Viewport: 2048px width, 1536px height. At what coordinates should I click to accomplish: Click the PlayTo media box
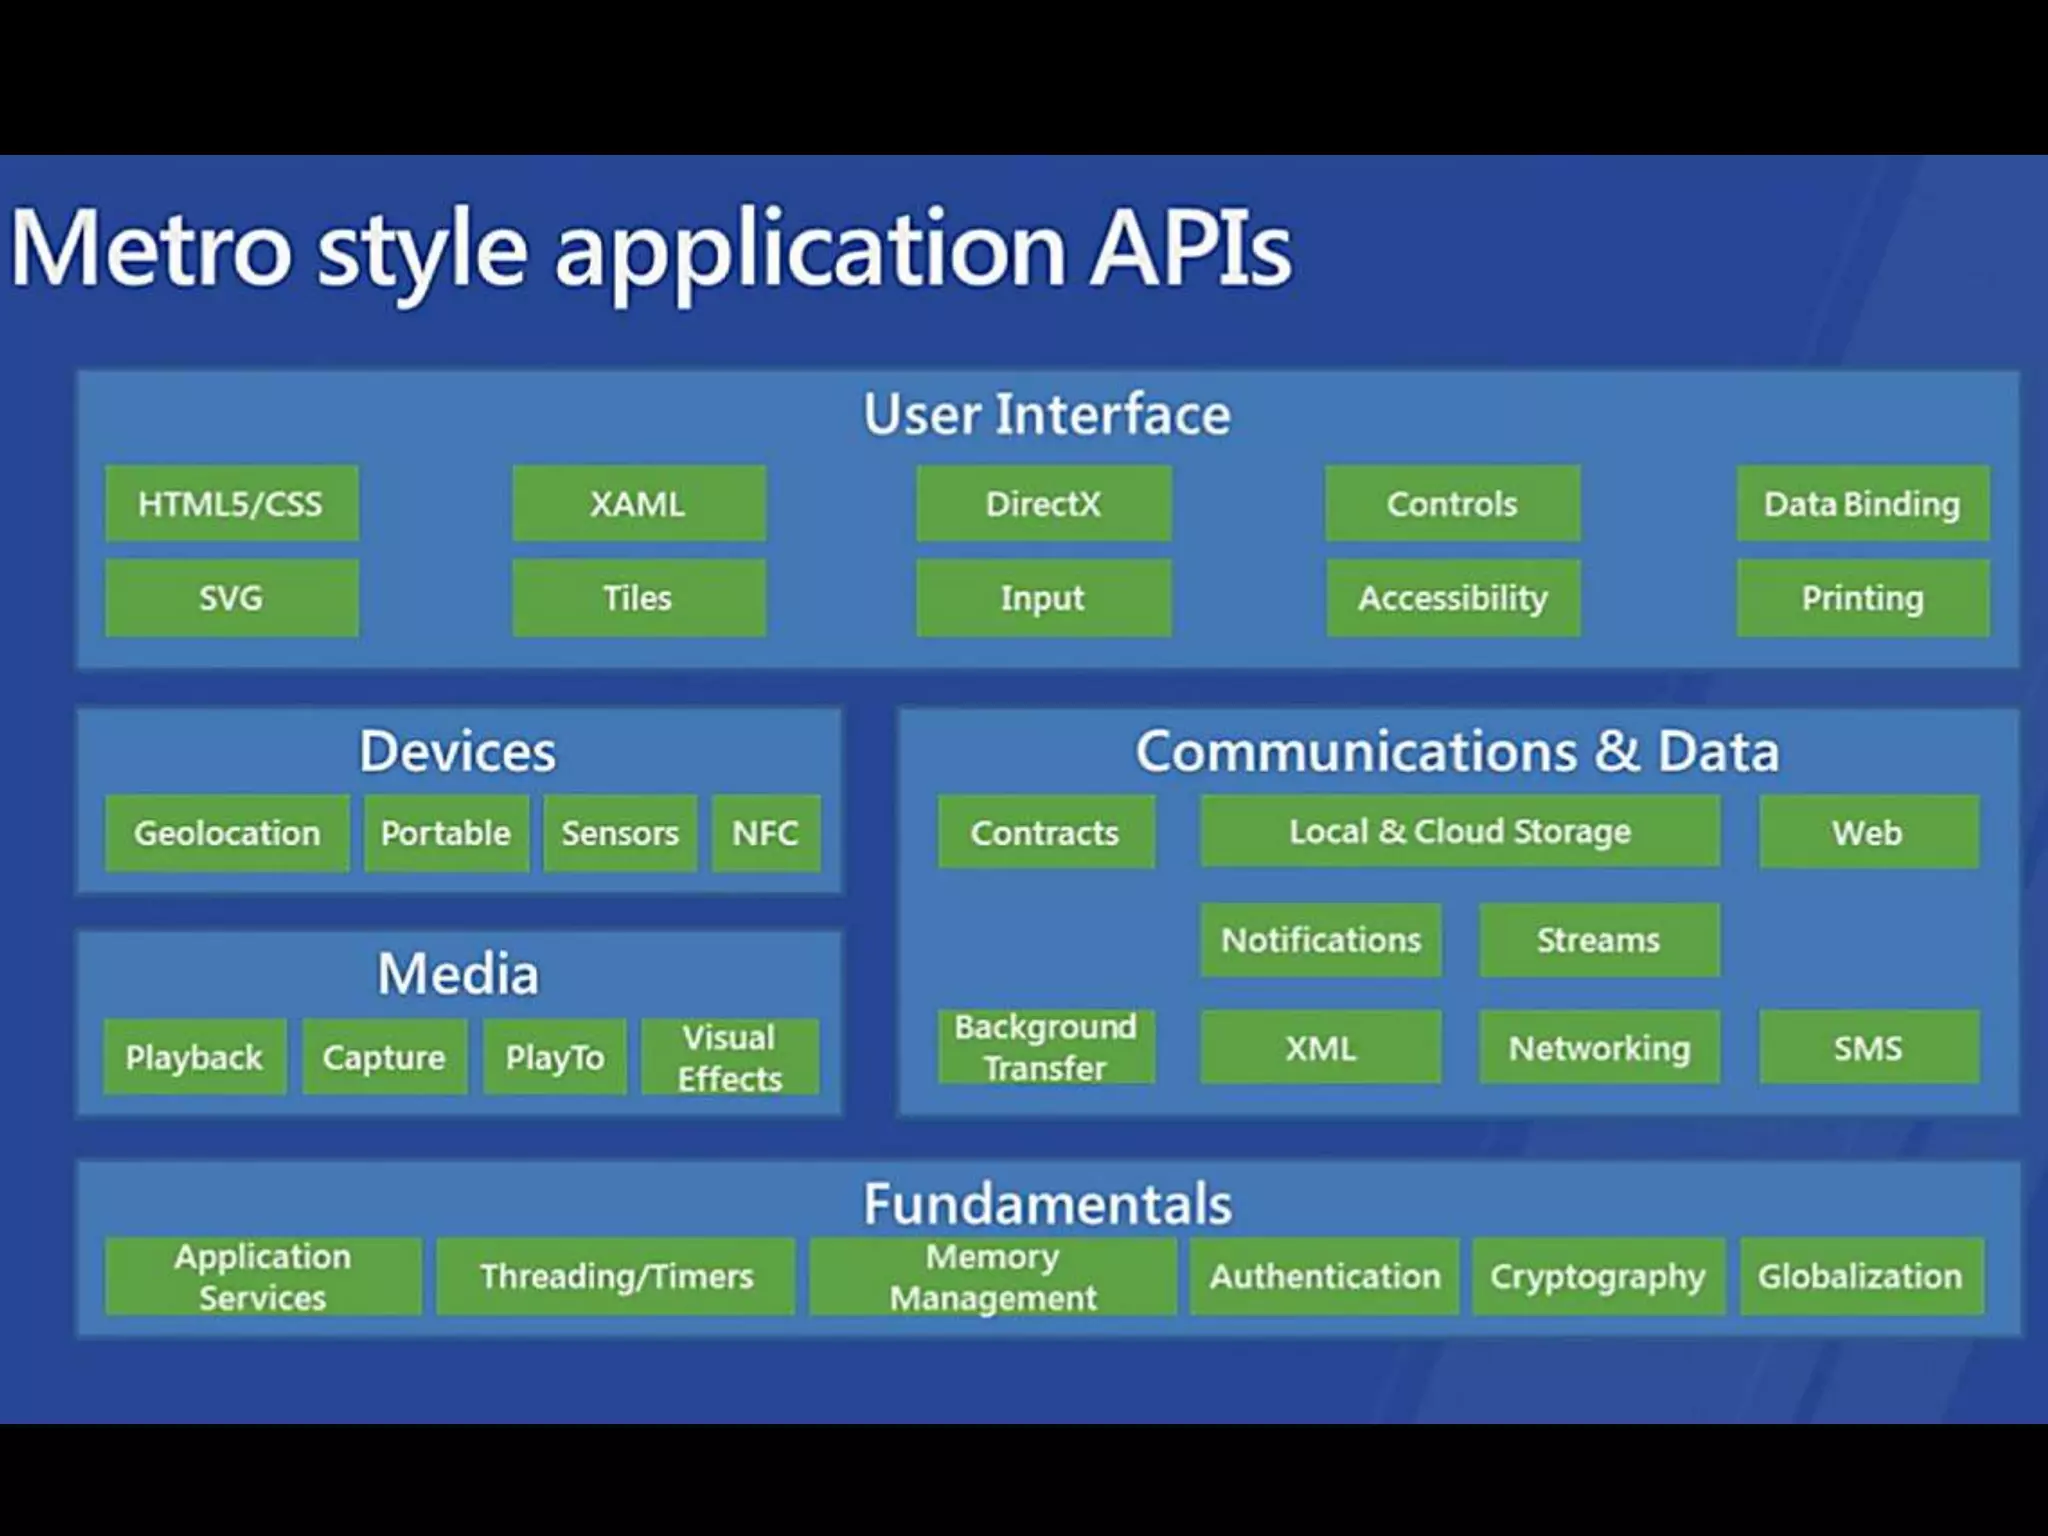pos(554,1057)
